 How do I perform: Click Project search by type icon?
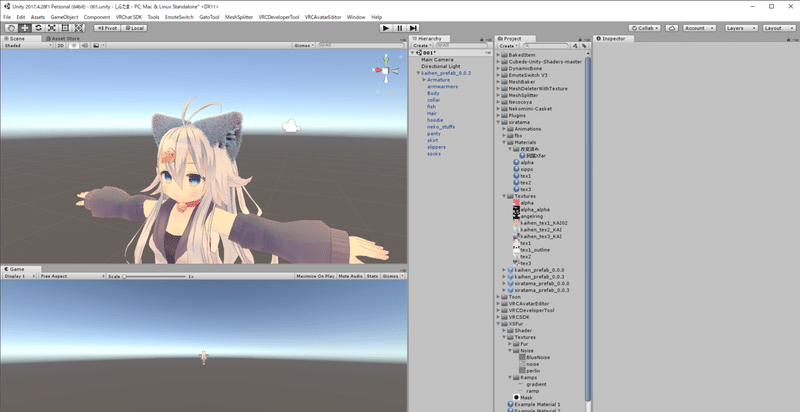click(575, 45)
